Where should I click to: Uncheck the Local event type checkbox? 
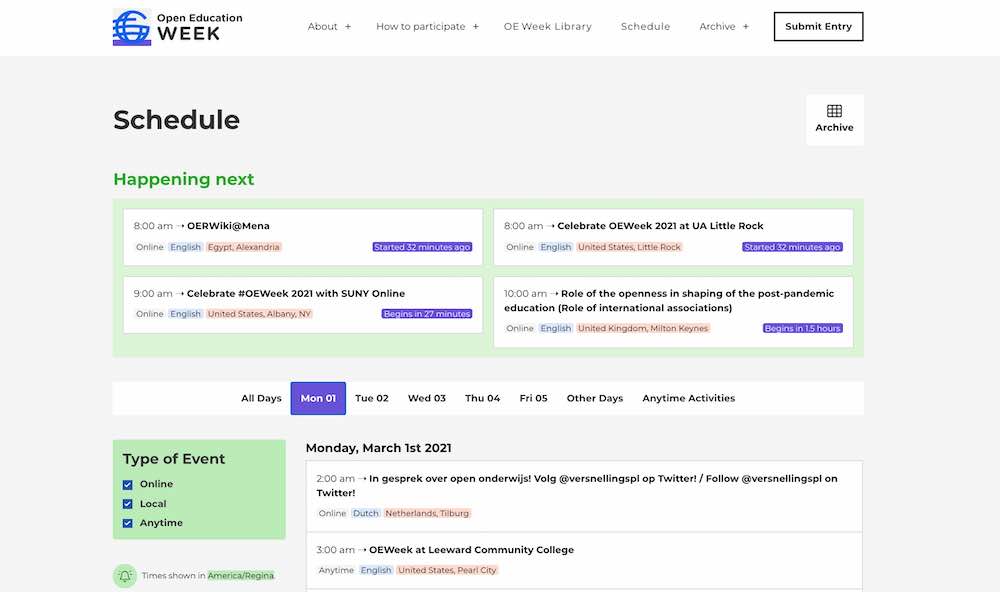pos(128,504)
